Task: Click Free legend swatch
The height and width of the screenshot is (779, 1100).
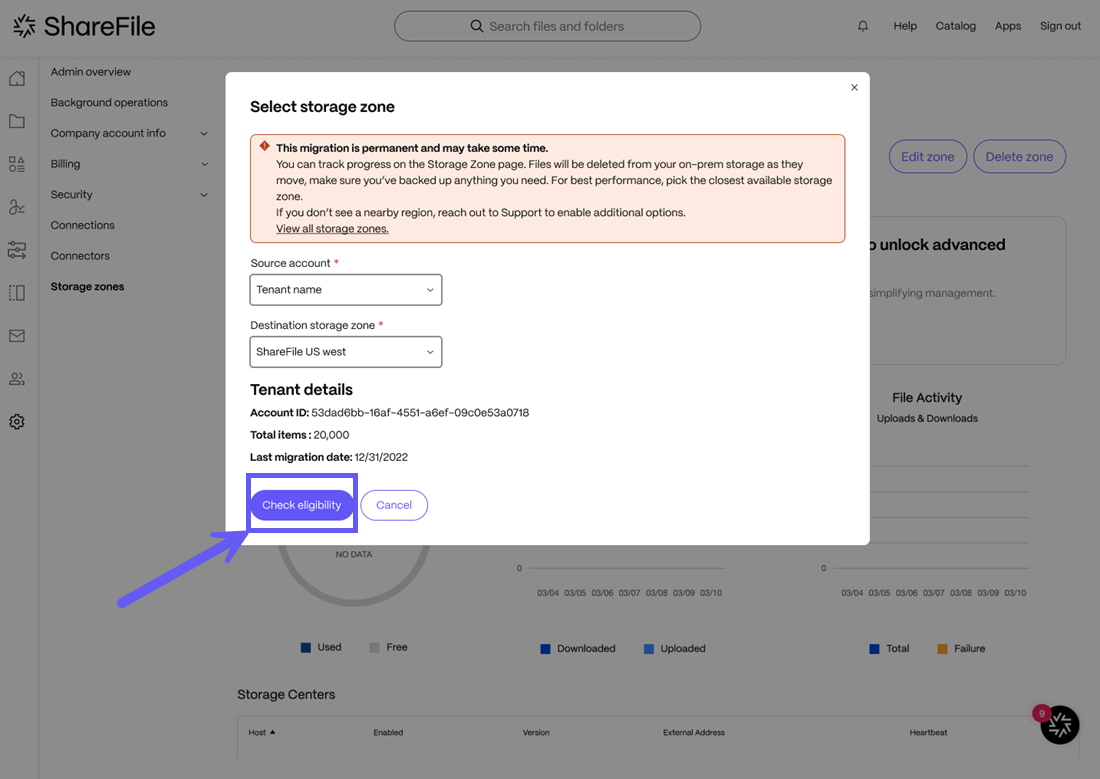Action: pos(375,648)
